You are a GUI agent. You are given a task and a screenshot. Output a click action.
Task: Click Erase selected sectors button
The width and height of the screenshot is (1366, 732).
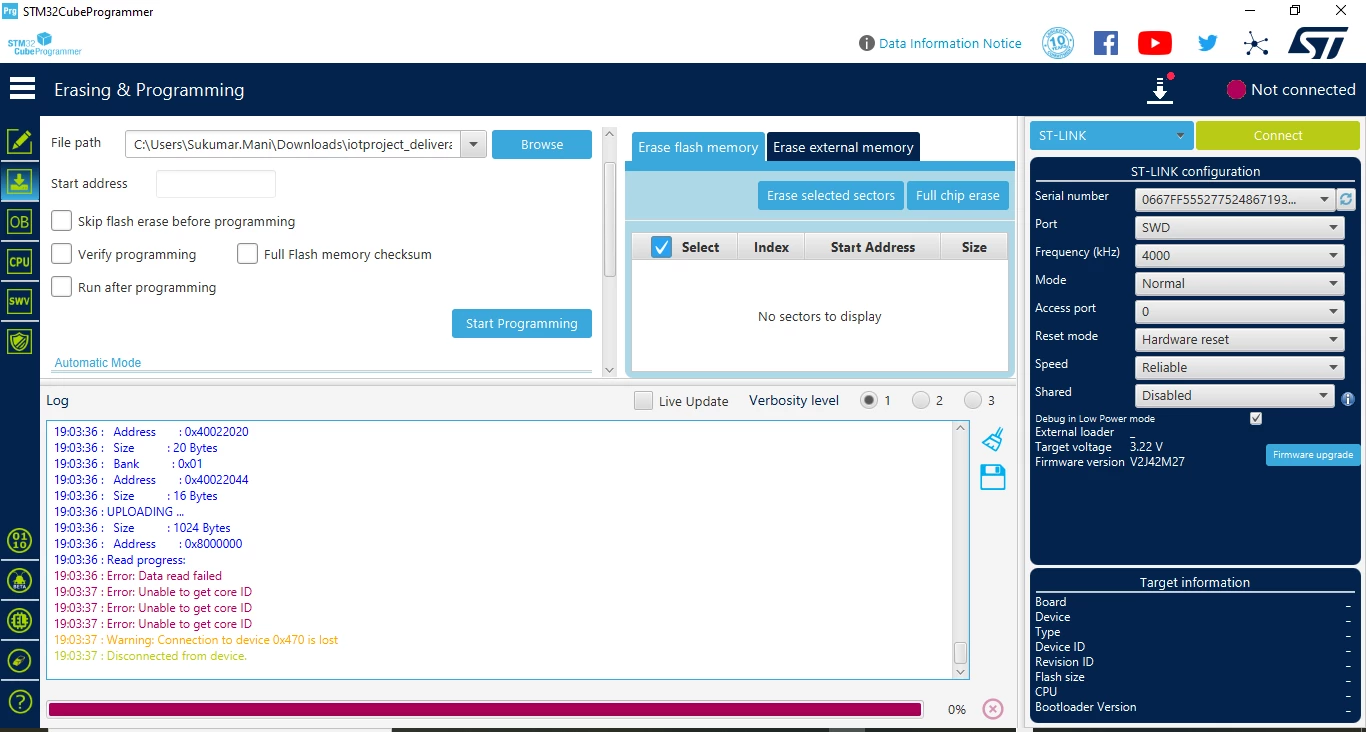pyautogui.click(x=831, y=195)
